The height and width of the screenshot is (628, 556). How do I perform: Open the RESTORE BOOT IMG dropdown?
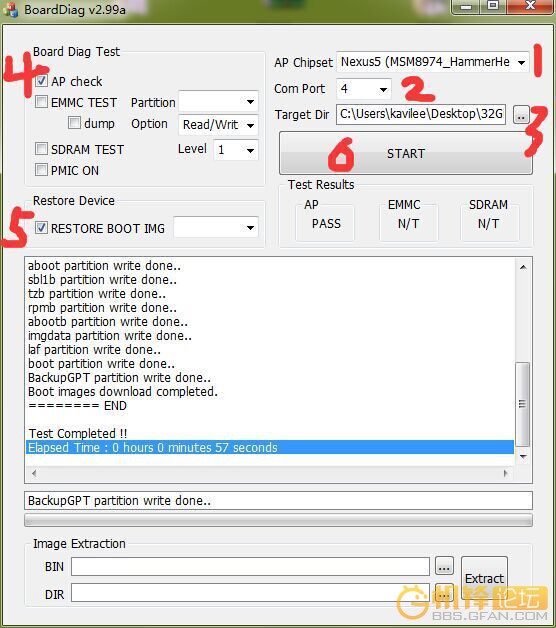(x=216, y=227)
